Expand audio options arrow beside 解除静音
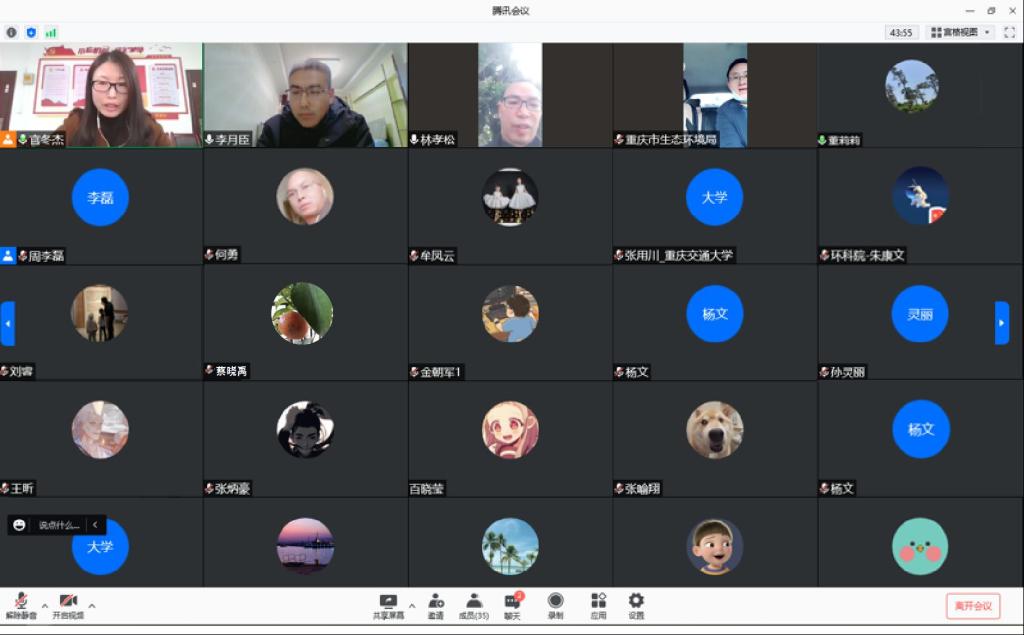Viewport: 1024px width, 635px height. (x=44, y=605)
